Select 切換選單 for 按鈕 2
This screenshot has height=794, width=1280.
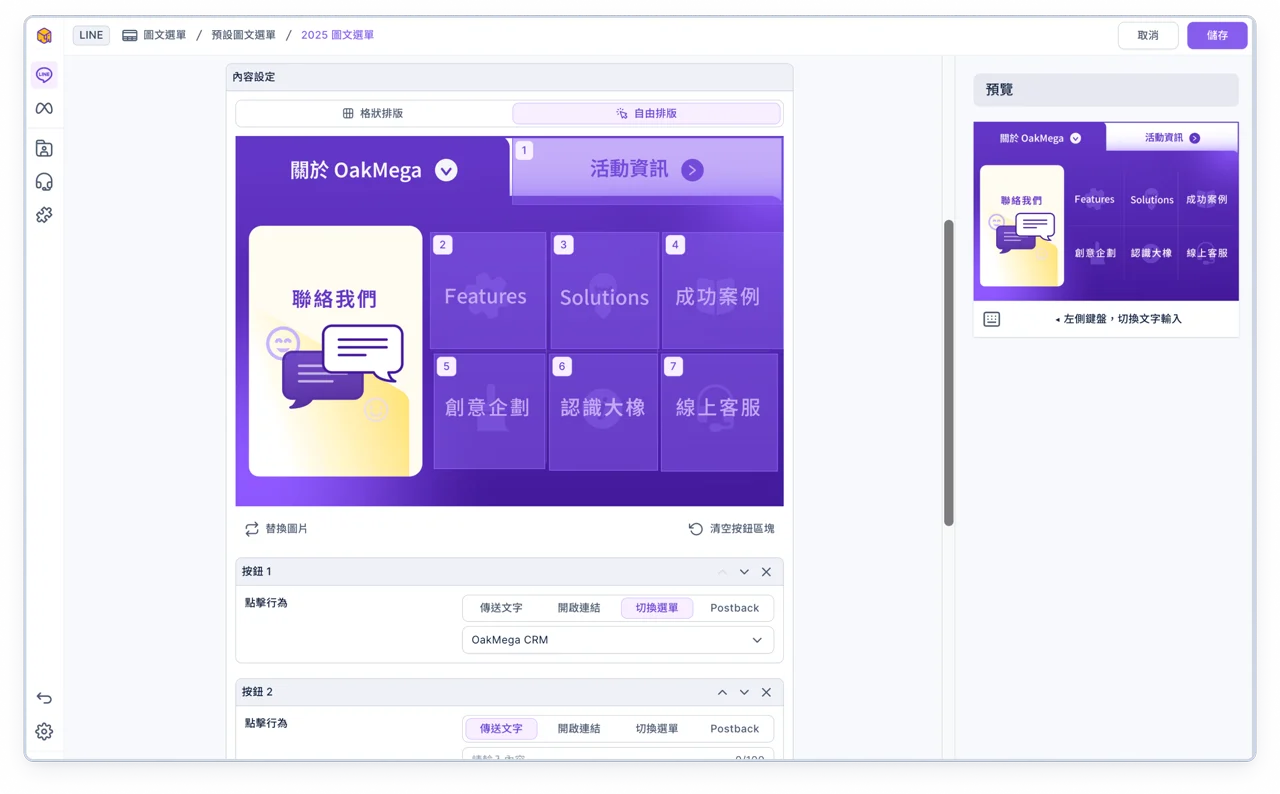coord(657,729)
